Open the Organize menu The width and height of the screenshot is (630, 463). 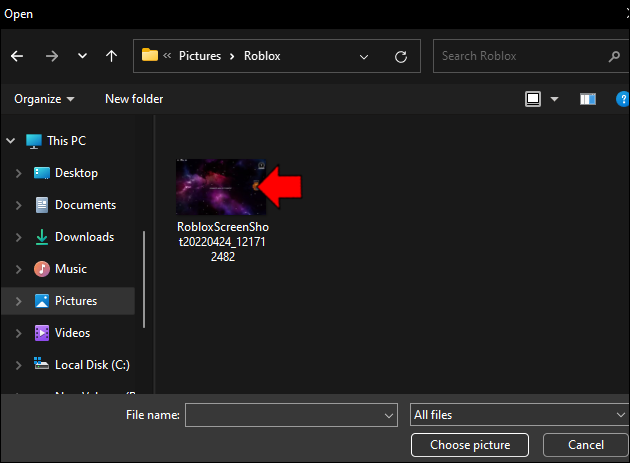click(x=44, y=99)
